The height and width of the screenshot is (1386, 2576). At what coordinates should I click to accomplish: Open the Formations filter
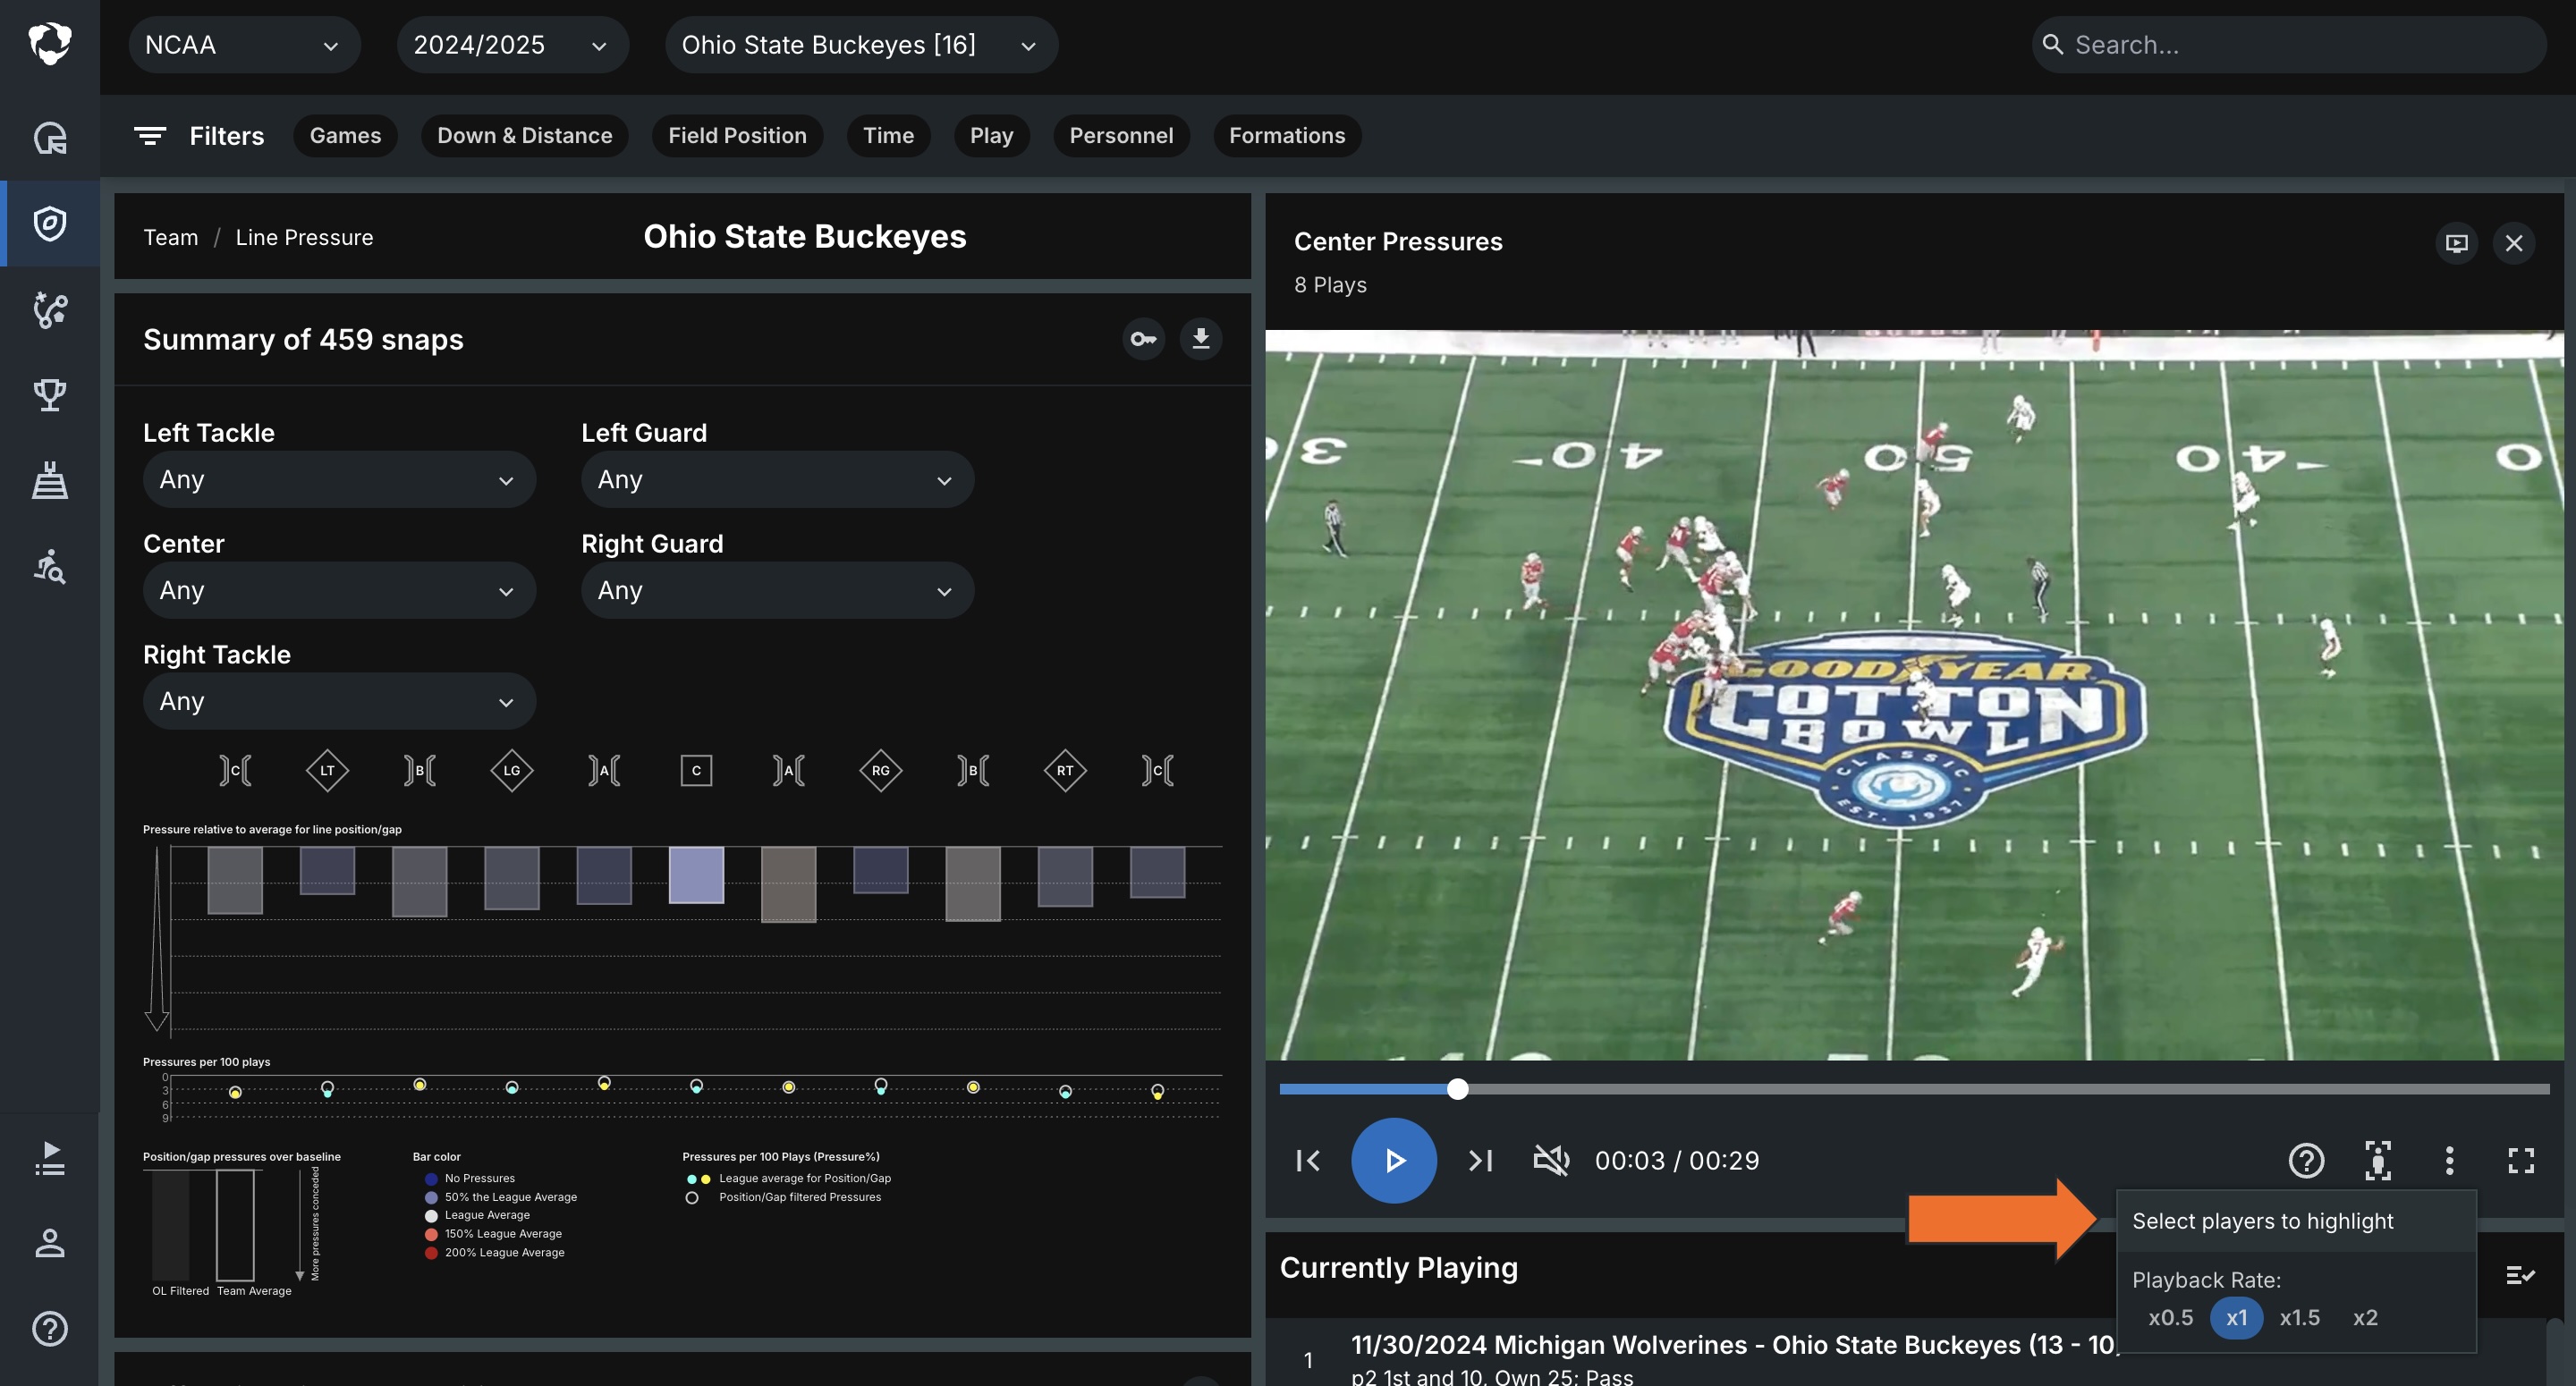[1287, 135]
